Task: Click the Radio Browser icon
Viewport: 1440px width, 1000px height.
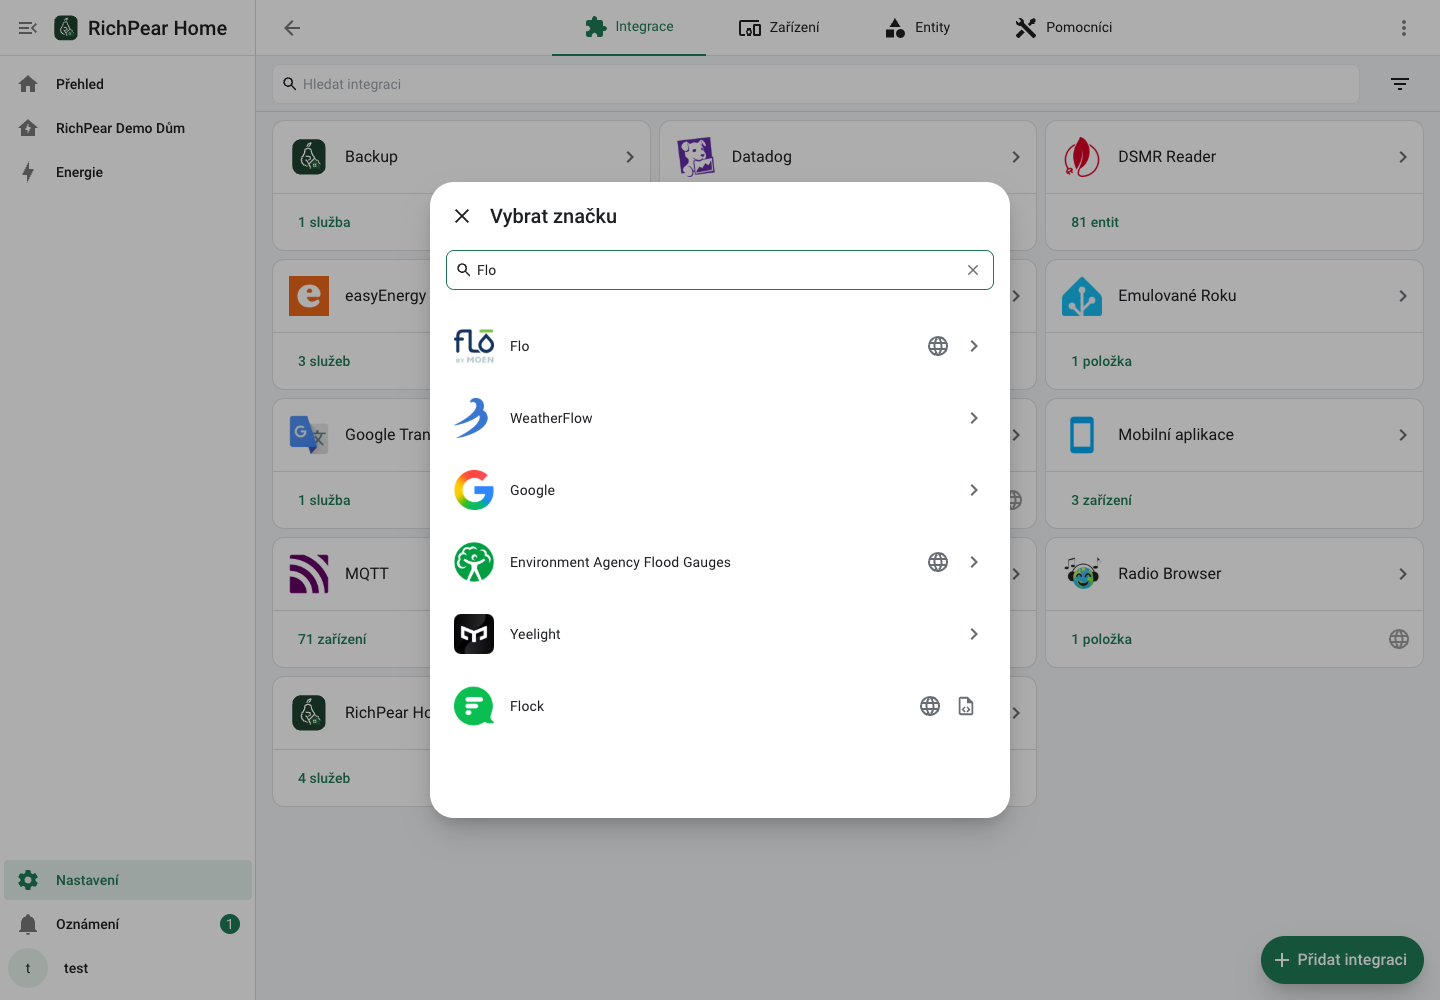Action: point(1082,574)
